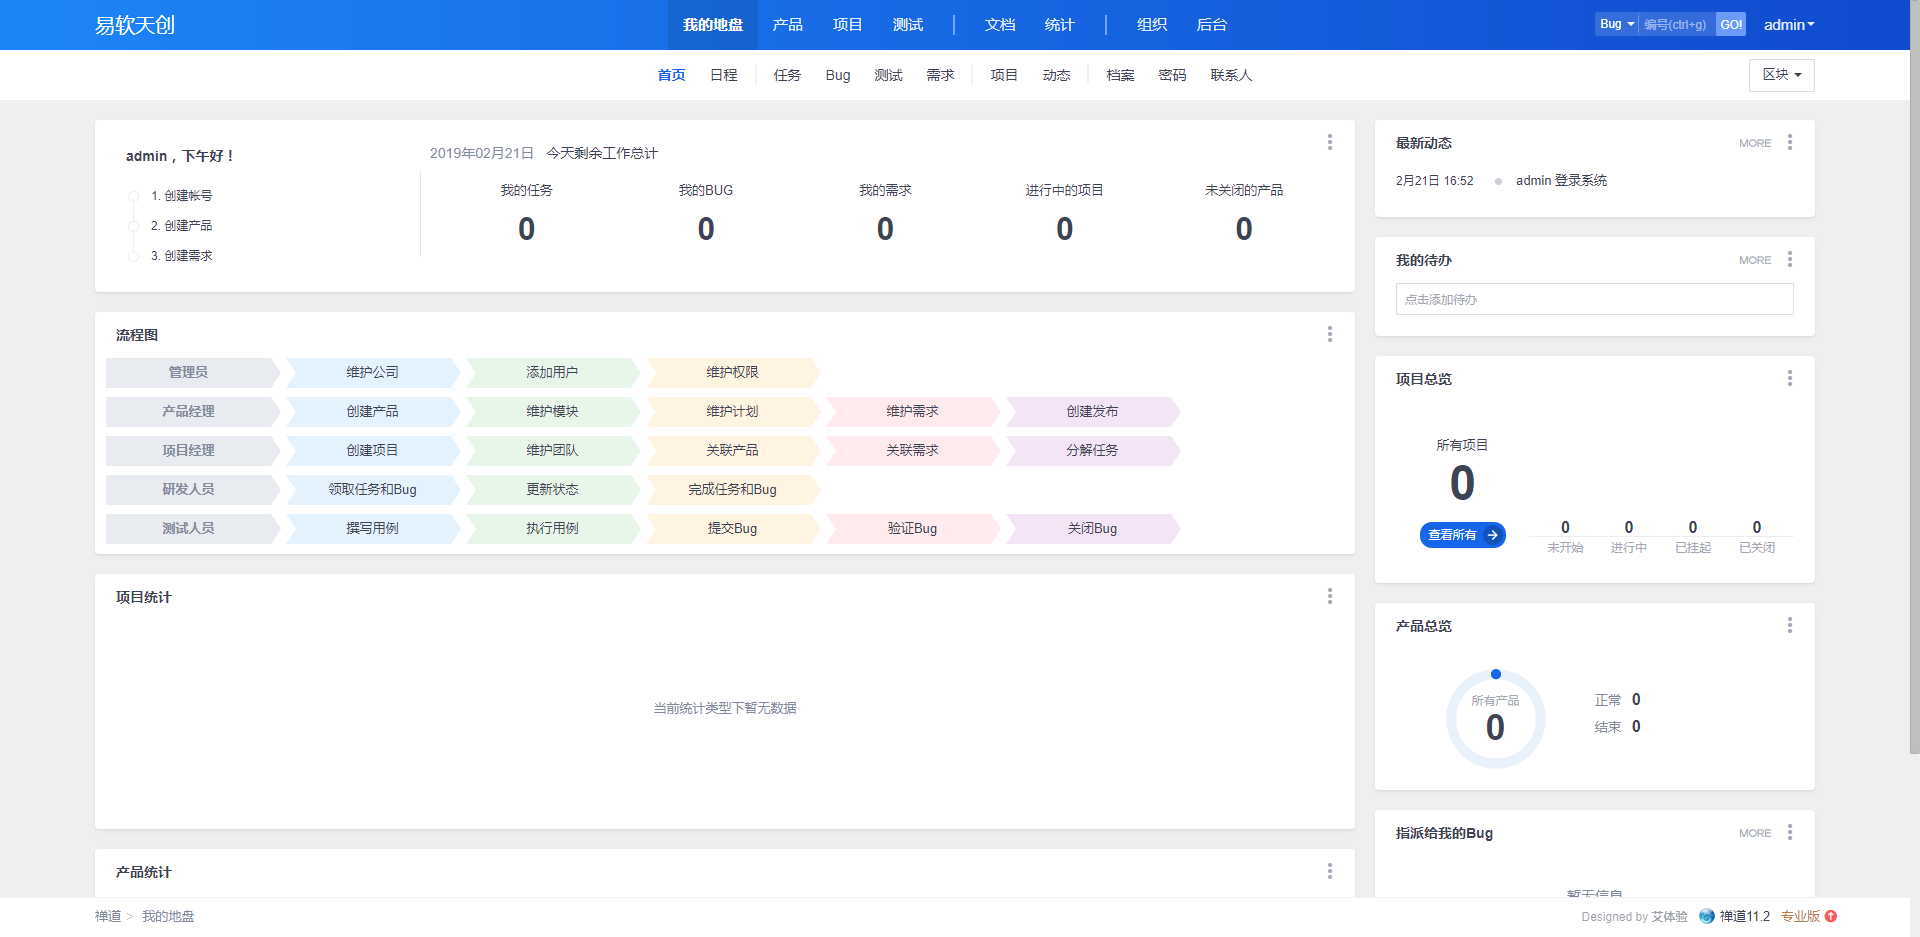The width and height of the screenshot is (1920, 937).
Task: Open the 最新动态 block's three-dot menu
Action: click(1790, 142)
